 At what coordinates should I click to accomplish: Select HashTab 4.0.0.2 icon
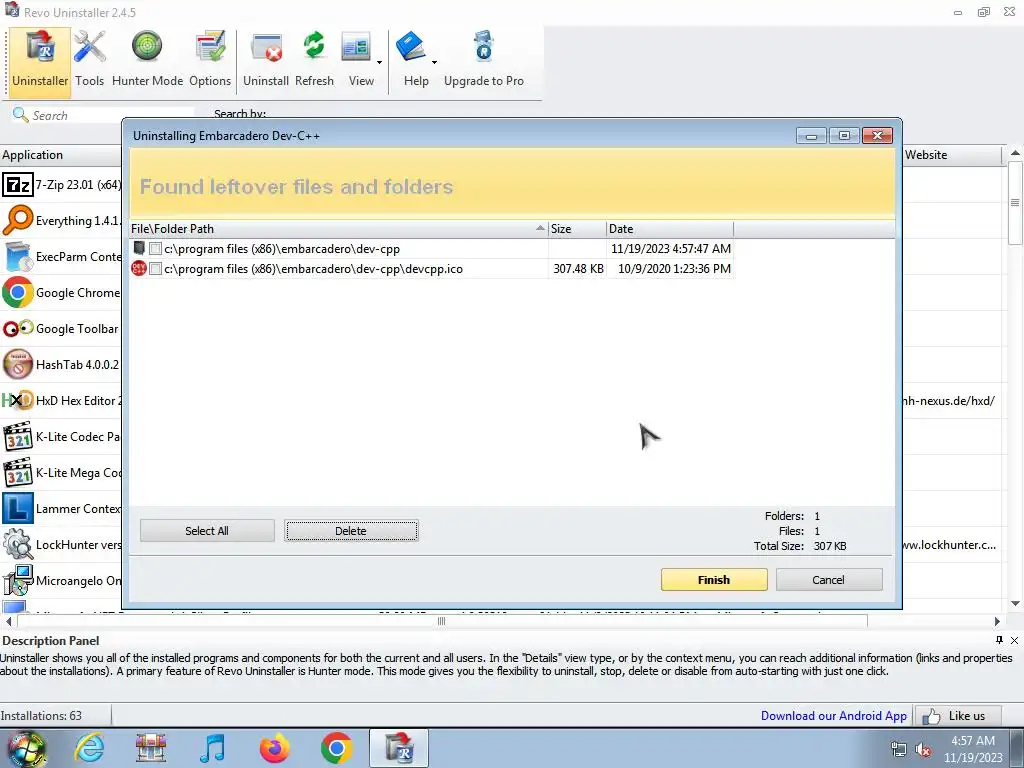tap(18, 364)
